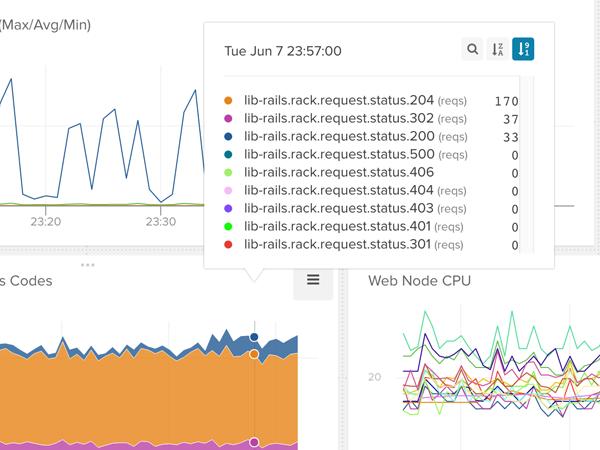Click the magenta dot for status.302

click(x=228, y=118)
